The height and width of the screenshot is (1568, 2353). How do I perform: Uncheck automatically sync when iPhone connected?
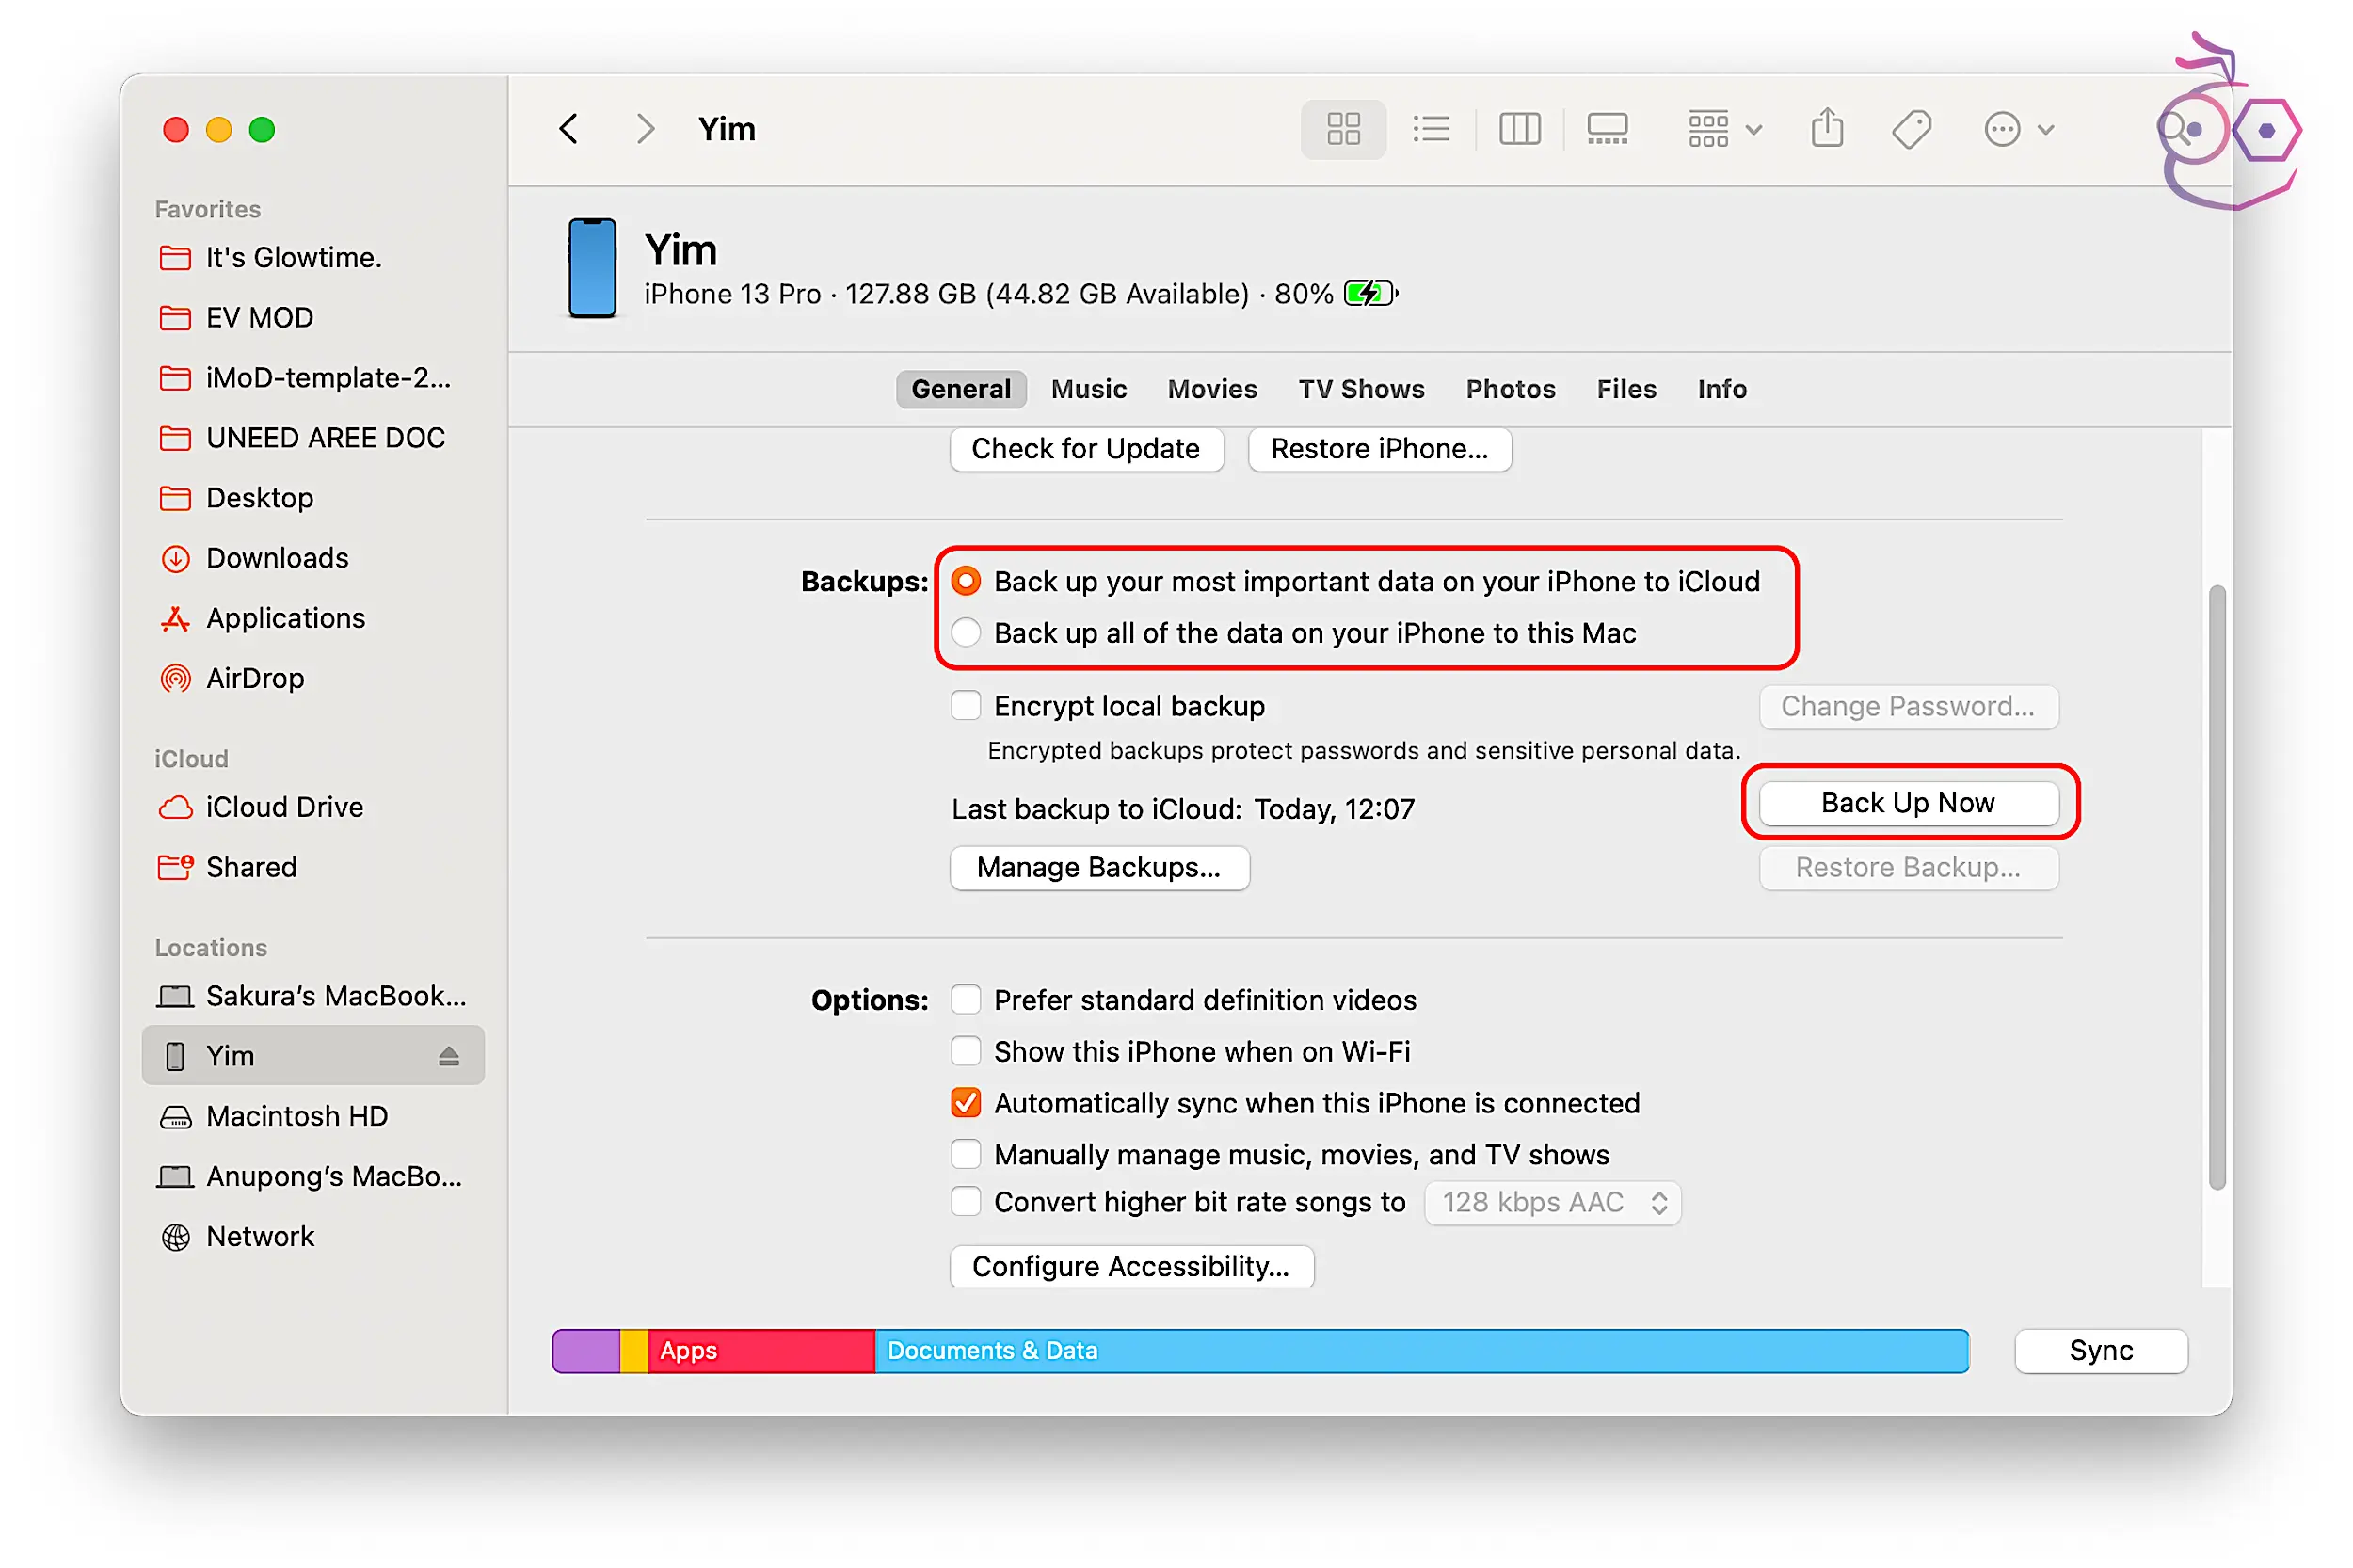[x=966, y=1103]
